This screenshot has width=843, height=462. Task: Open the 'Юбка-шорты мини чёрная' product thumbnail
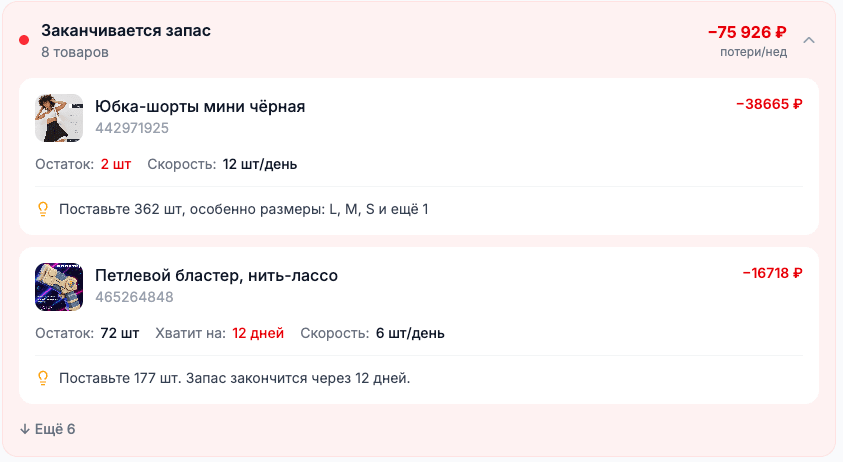(59, 118)
